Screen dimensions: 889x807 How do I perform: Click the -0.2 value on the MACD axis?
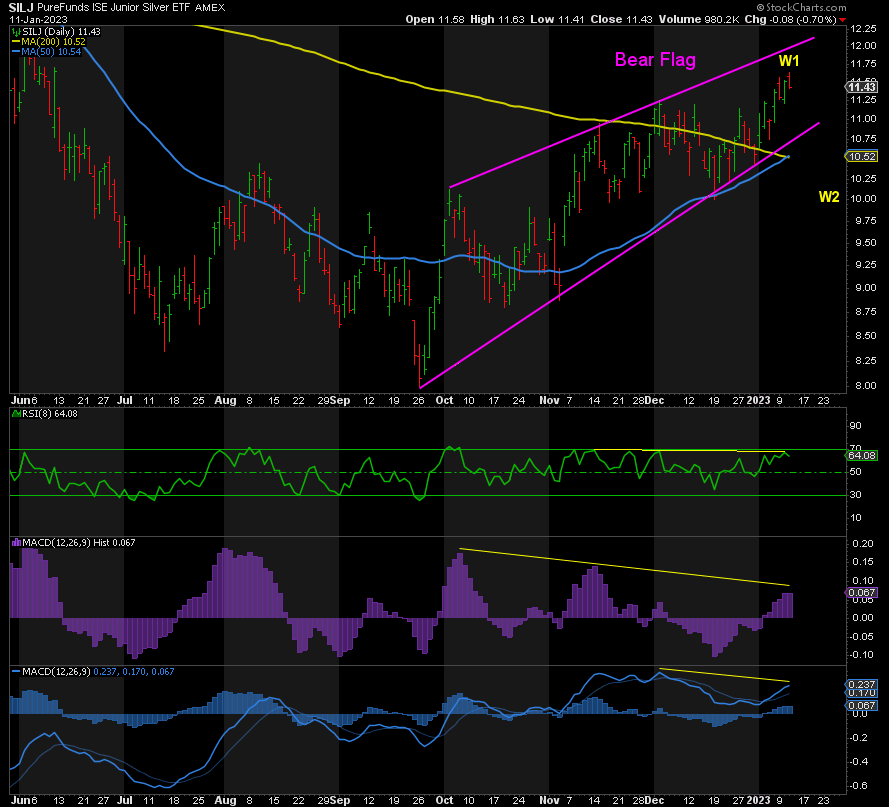click(860, 738)
